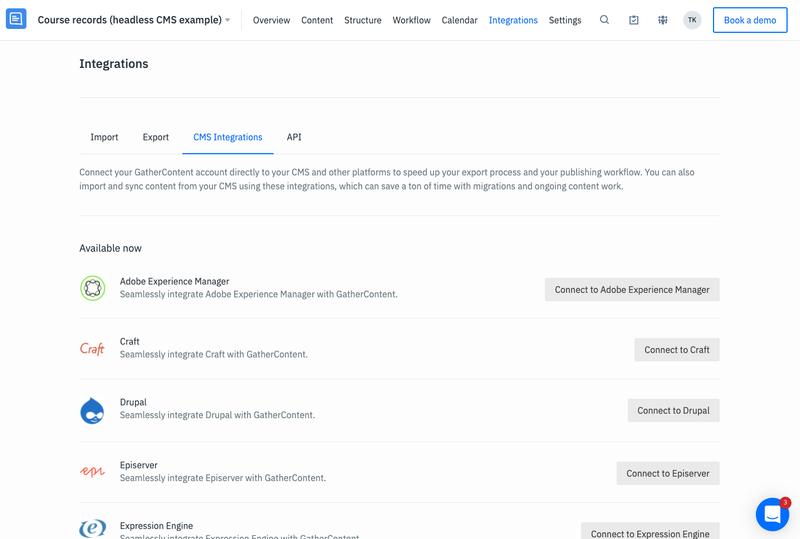
Task: Open the chat messenger bubble
Action: point(772,514)
